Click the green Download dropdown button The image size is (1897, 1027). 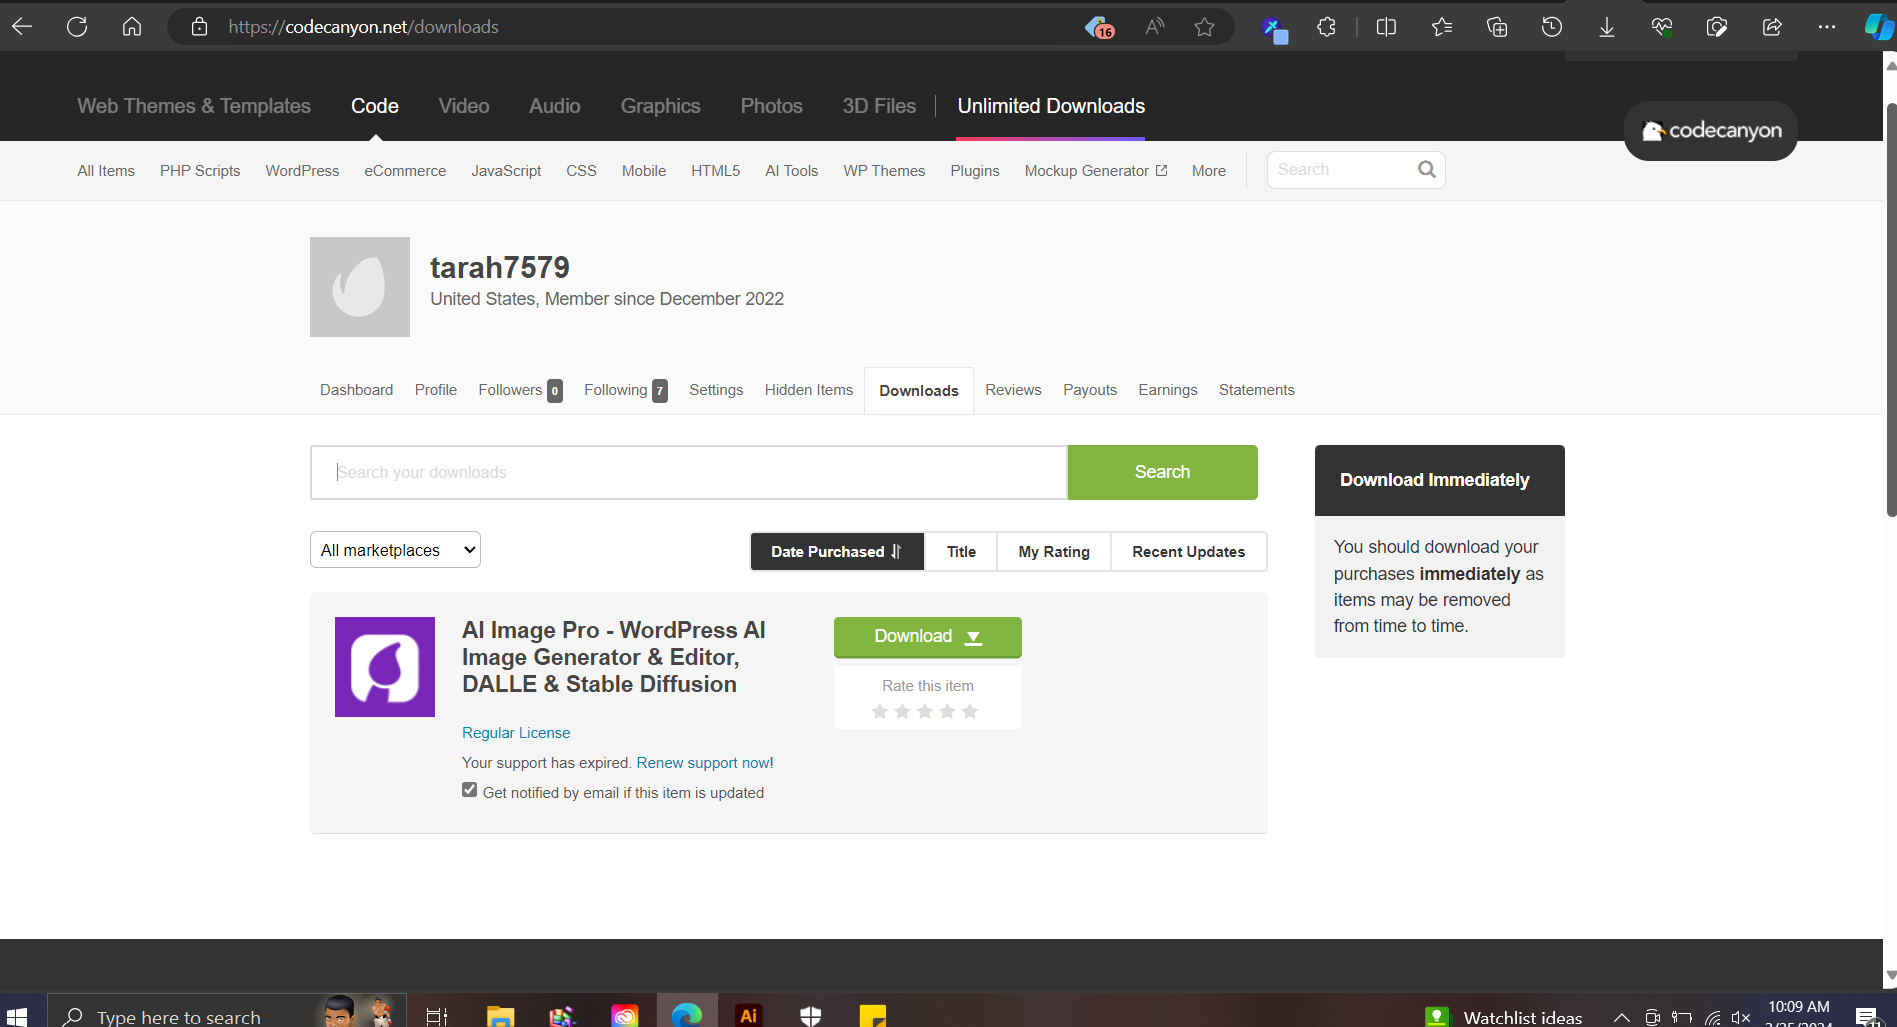pos(928,637)
